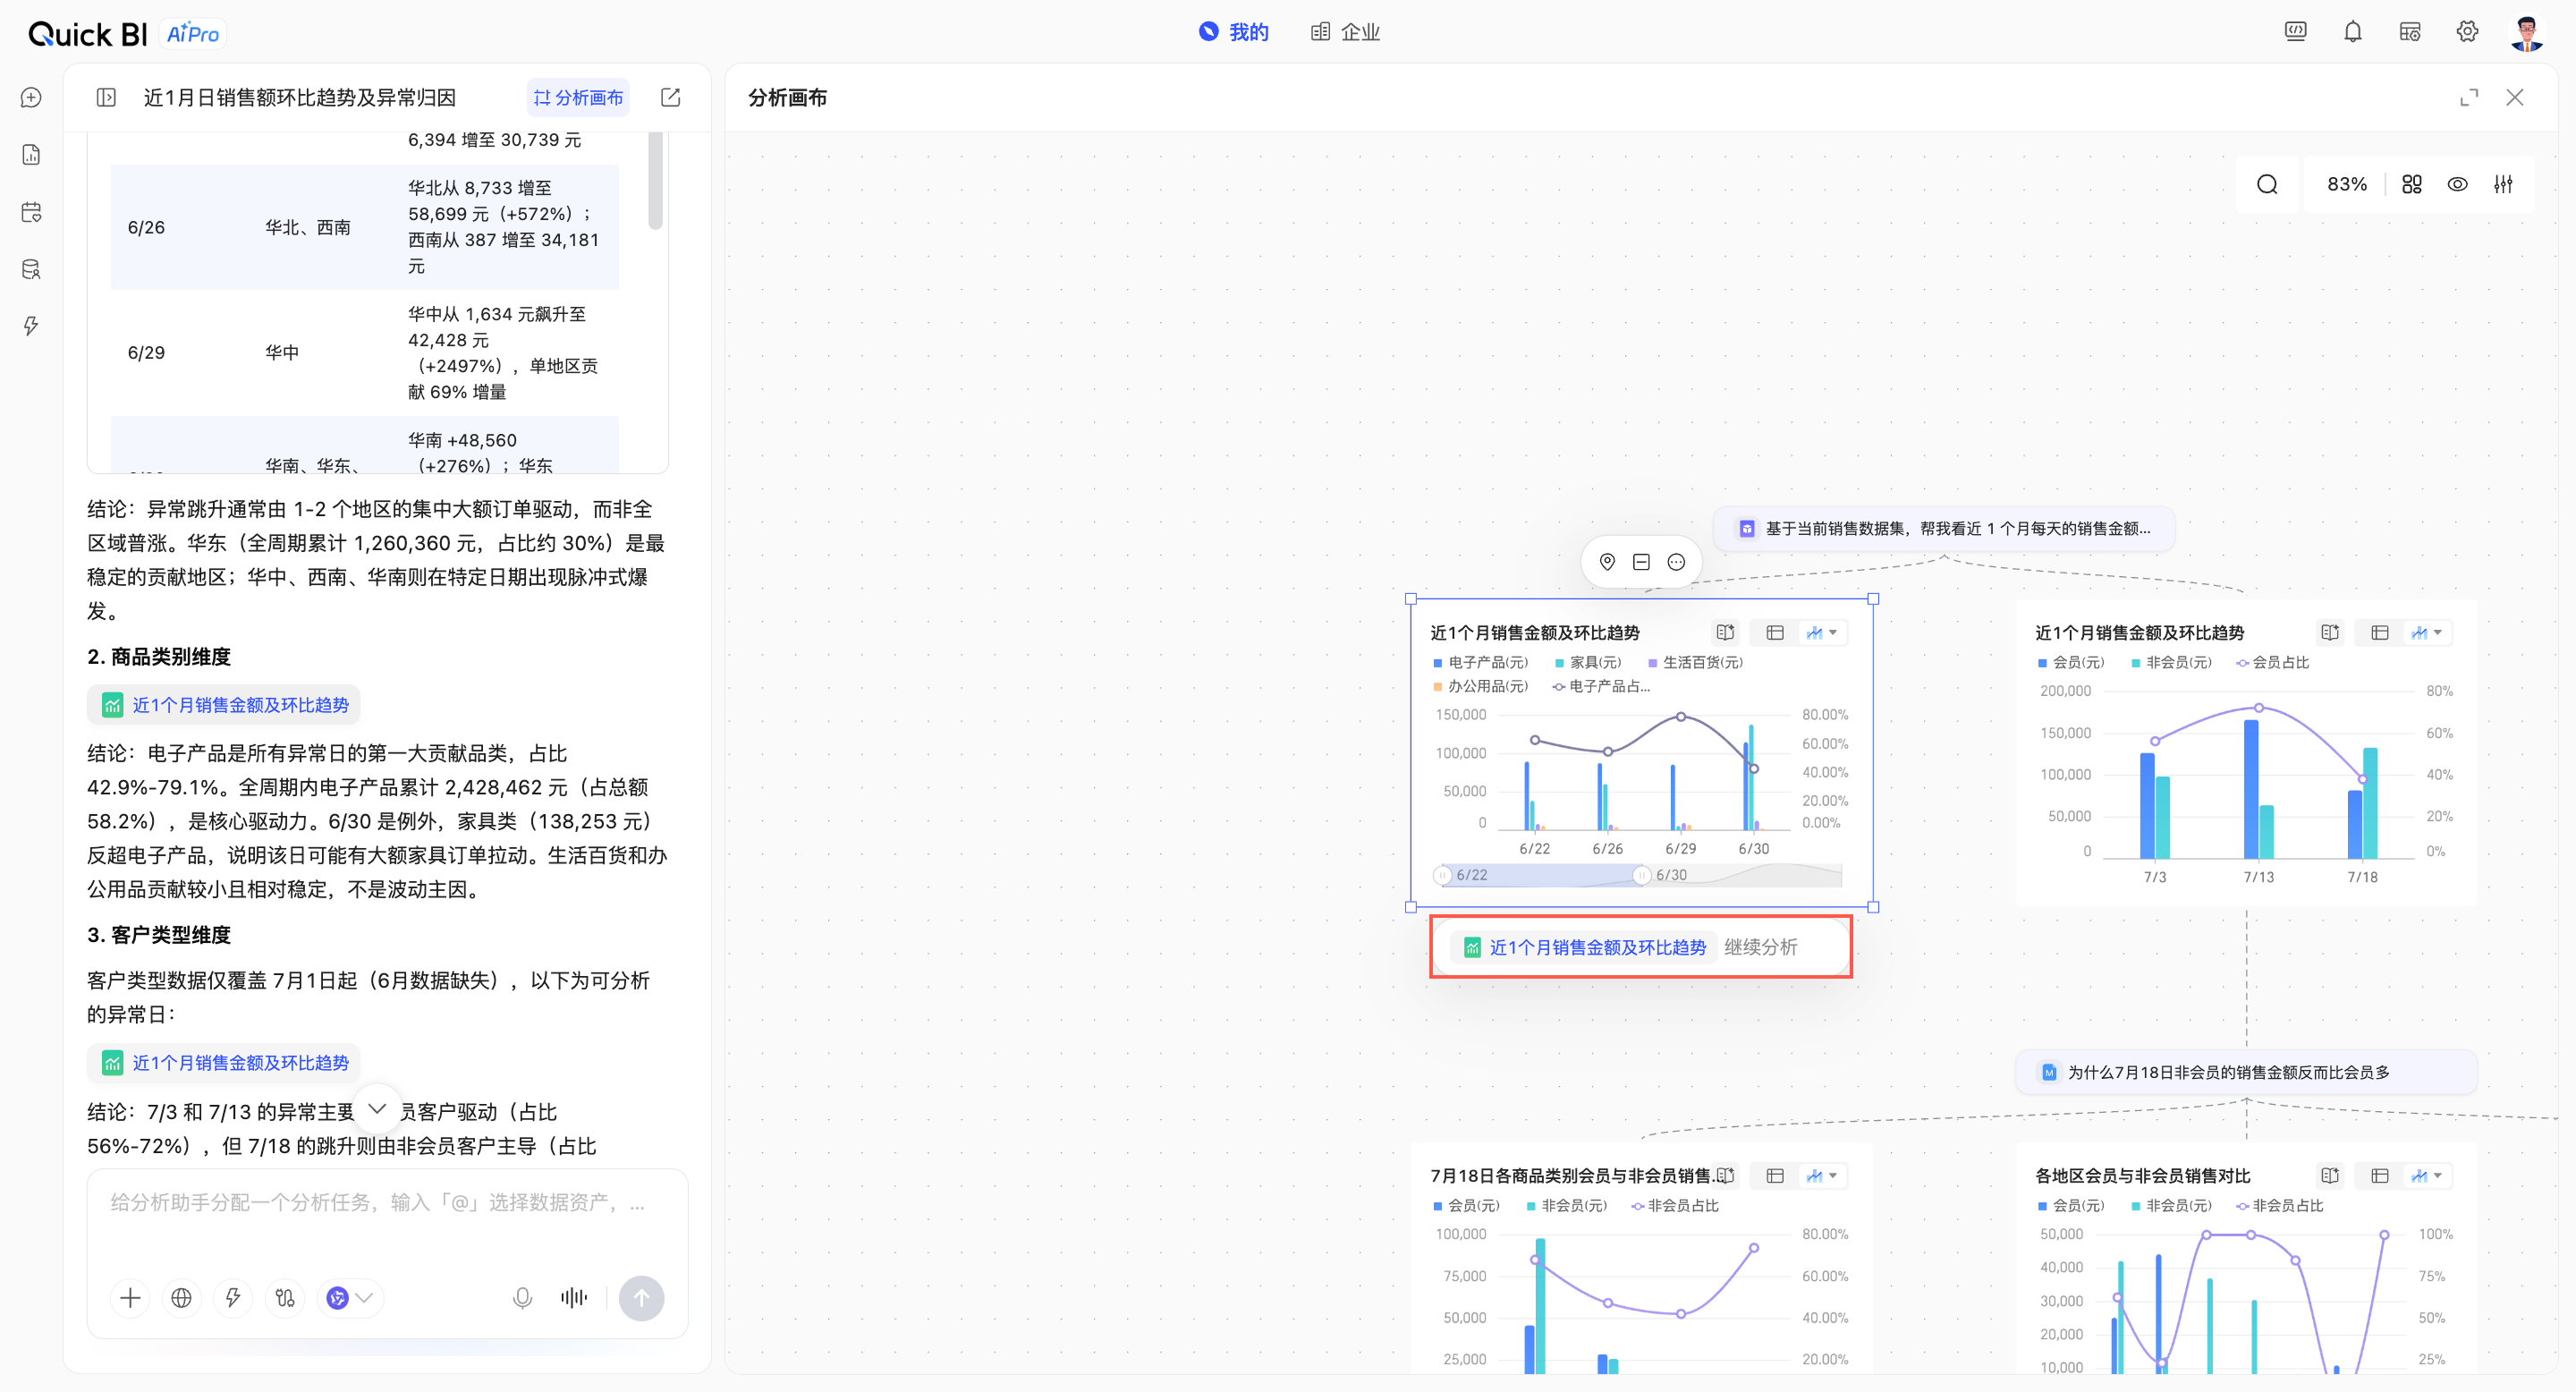Open chart type dropdown on 各地区会员与非会员销售对比 card
Image resolution: width=2576 pixels, height=1392 pixels.
click(2428, 1175)
